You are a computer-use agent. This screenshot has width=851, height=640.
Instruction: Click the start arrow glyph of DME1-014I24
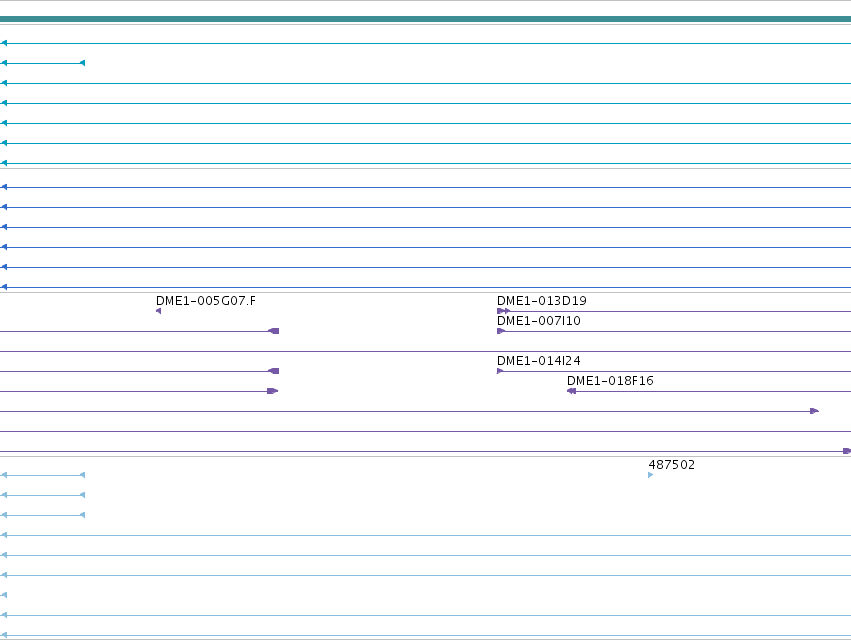click(500, 371)
